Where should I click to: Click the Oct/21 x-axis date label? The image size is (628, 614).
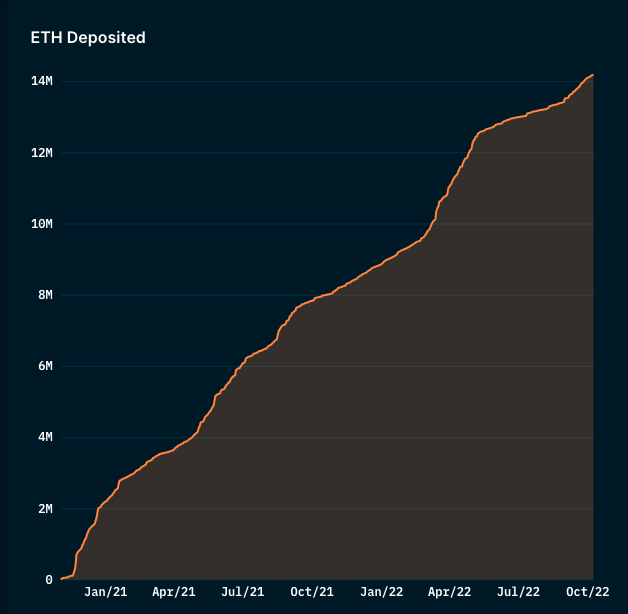311,592
